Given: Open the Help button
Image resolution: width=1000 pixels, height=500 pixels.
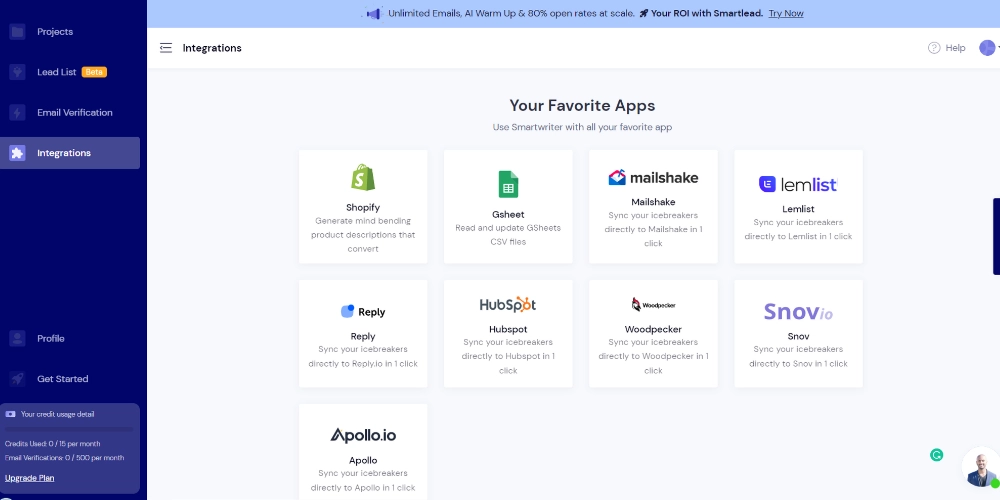Looking at the screenshot, I should click(x=946, y=48).
